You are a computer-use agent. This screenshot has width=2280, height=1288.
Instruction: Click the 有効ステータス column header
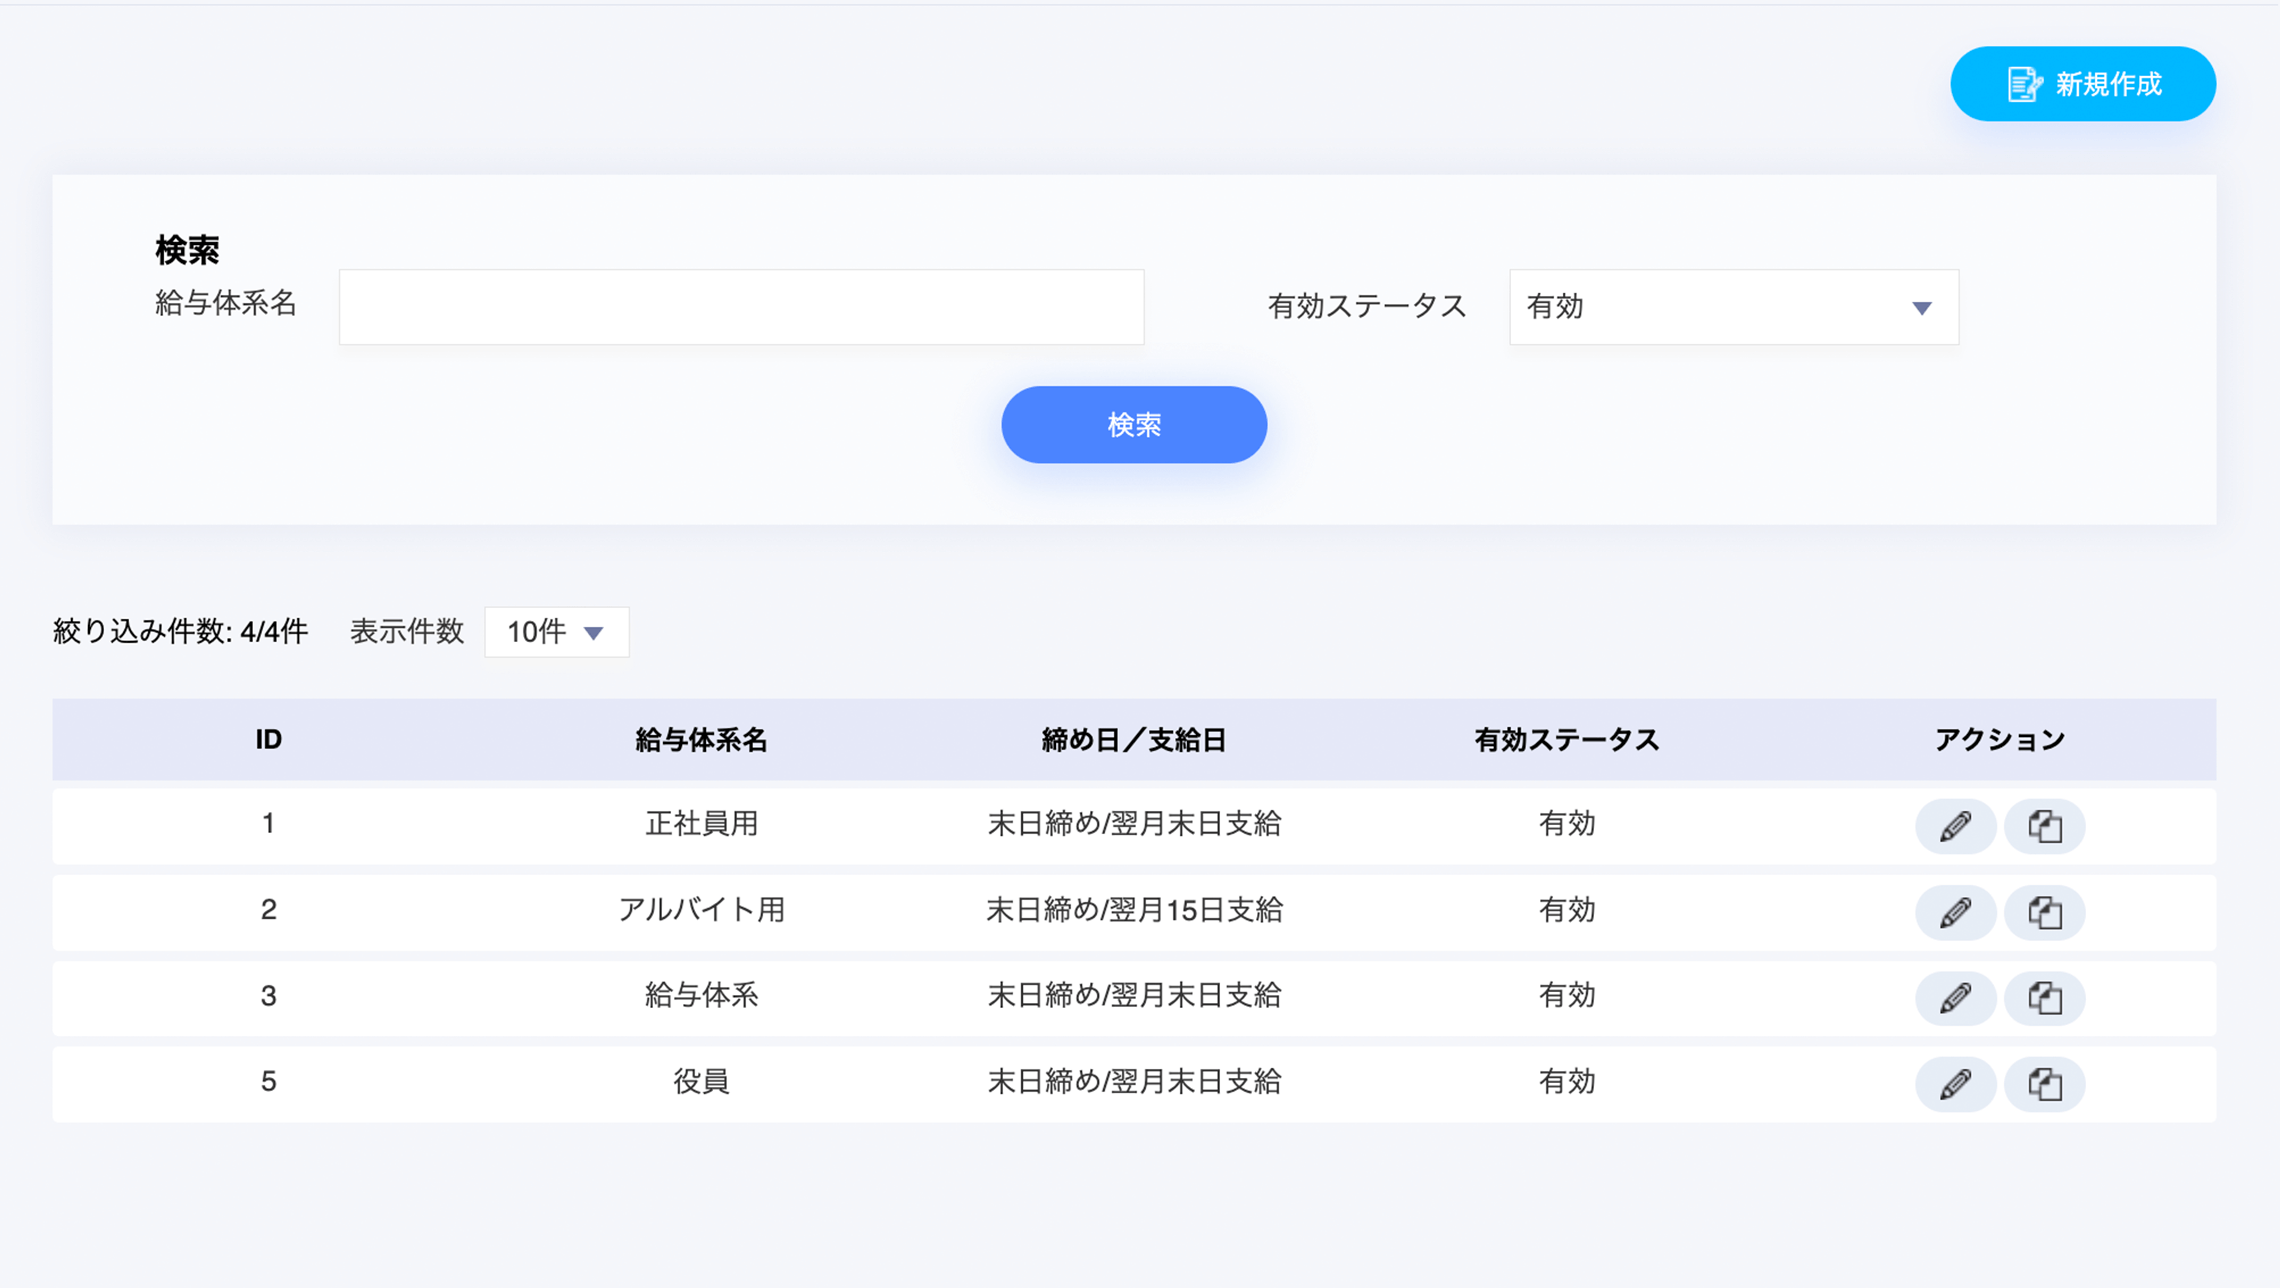(1566, 740)
